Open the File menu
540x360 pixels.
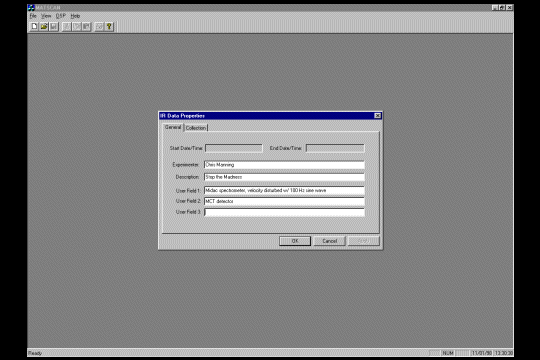coord(33,16)
